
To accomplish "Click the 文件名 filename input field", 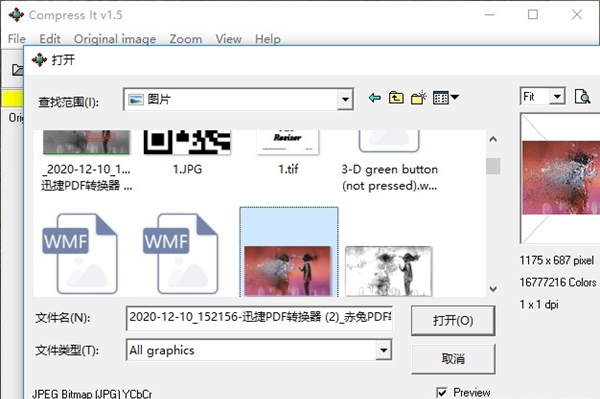I will [x=259, y=318].
